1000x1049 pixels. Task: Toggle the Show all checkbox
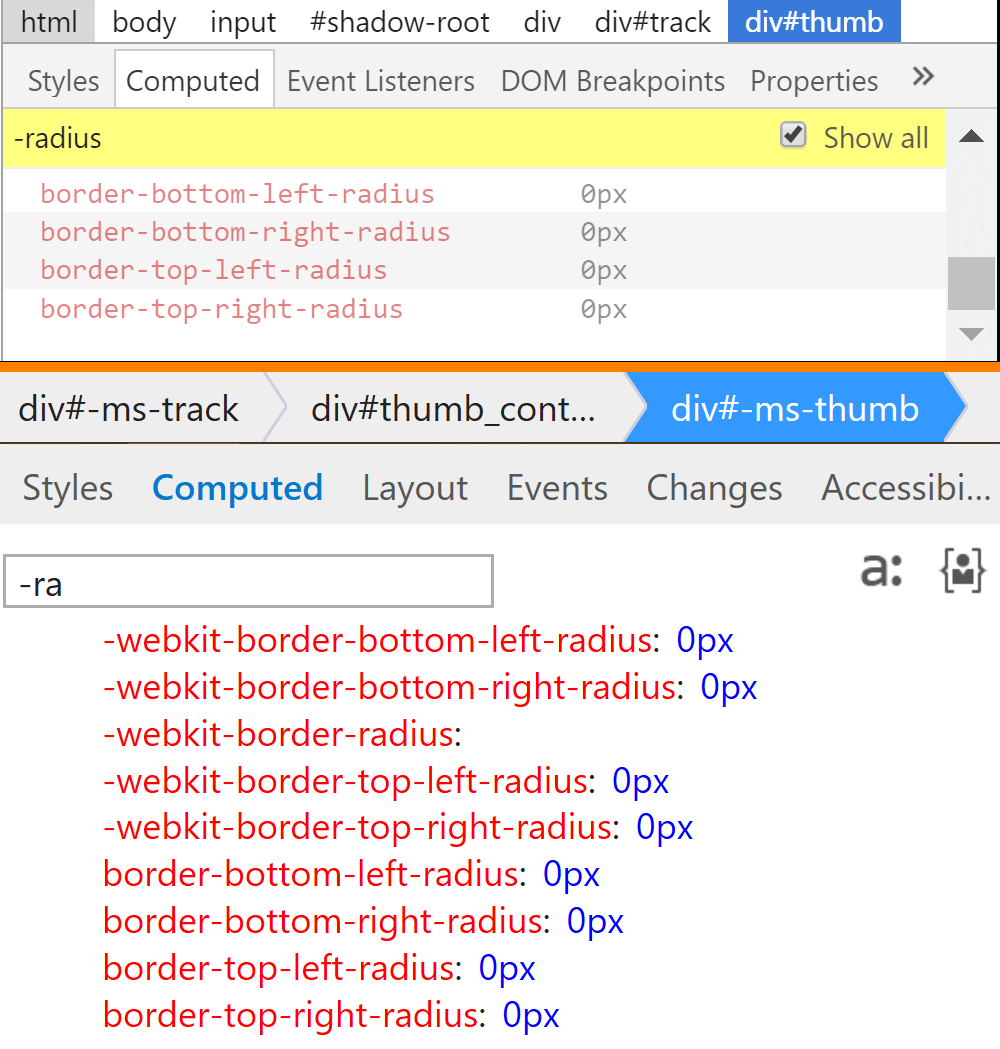[793, 136]
